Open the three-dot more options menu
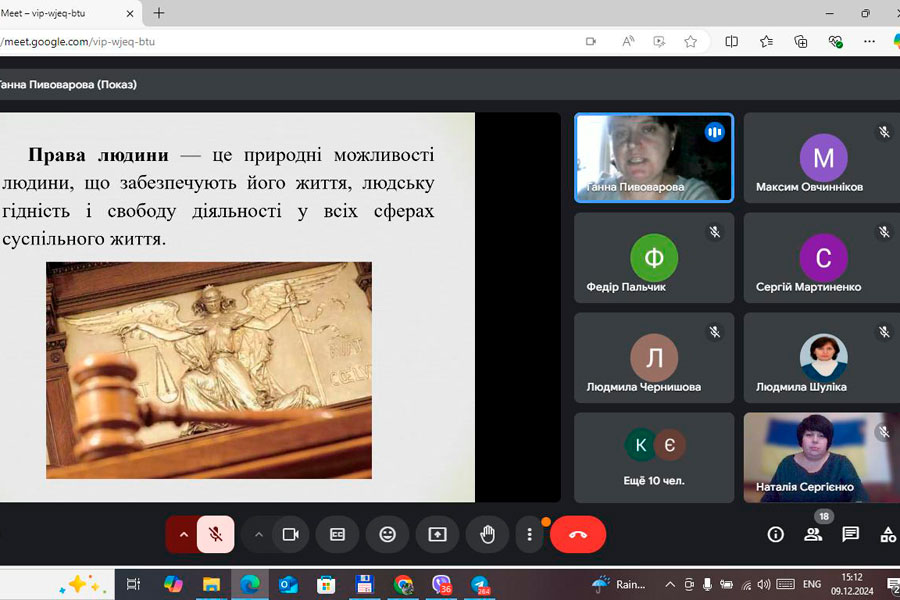900x600 pixels. point(529,535)
